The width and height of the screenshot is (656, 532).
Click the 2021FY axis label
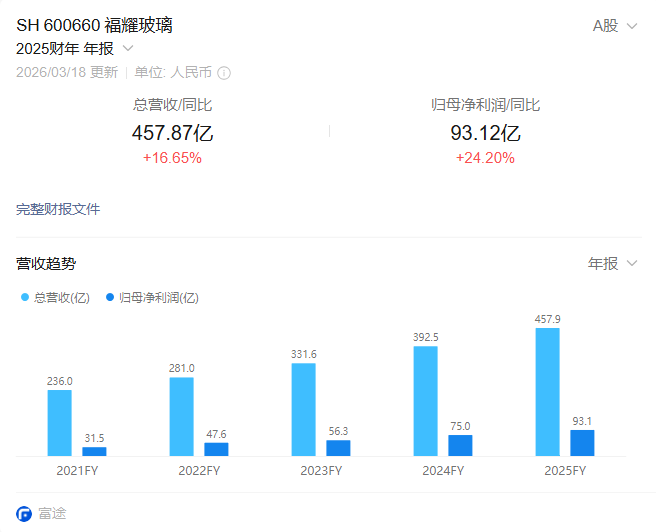click(77, 471)
